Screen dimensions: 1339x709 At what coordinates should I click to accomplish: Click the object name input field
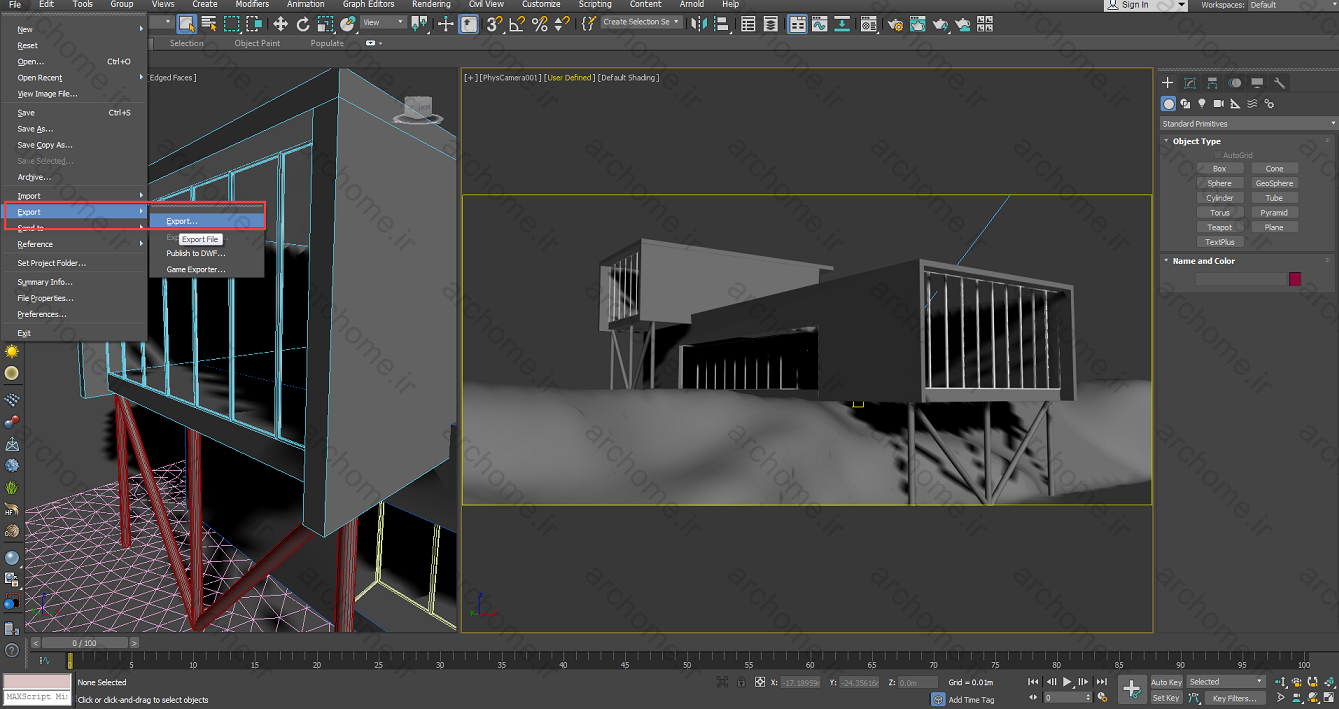pyautogui.click(x=1240, y=279)
